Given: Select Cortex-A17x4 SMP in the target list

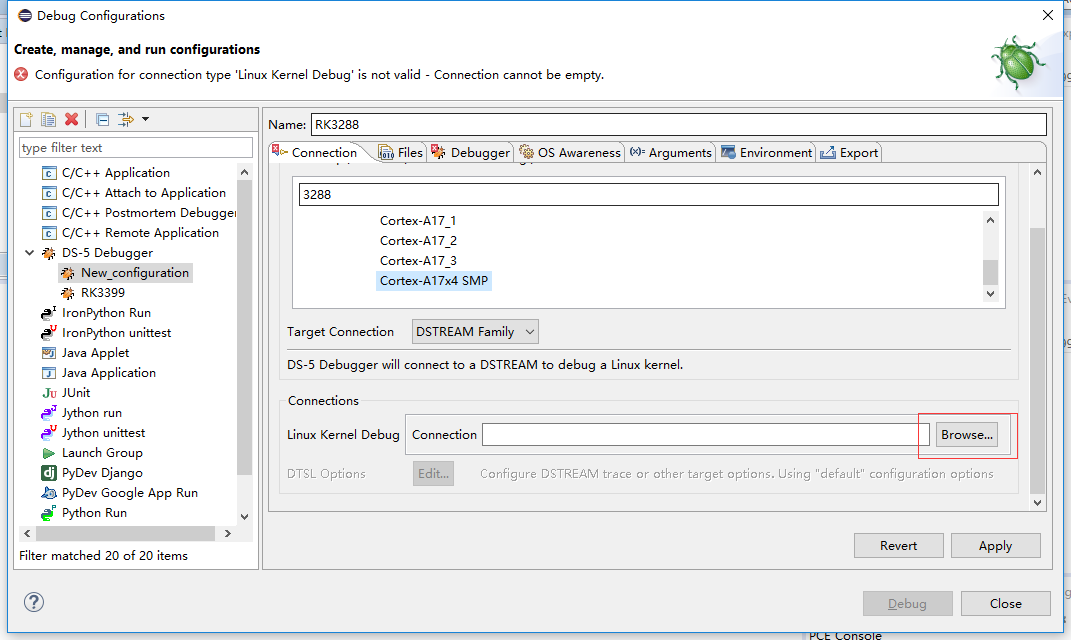Looking at the screenshot, I should pyautogui.click(x=434, y=281).
